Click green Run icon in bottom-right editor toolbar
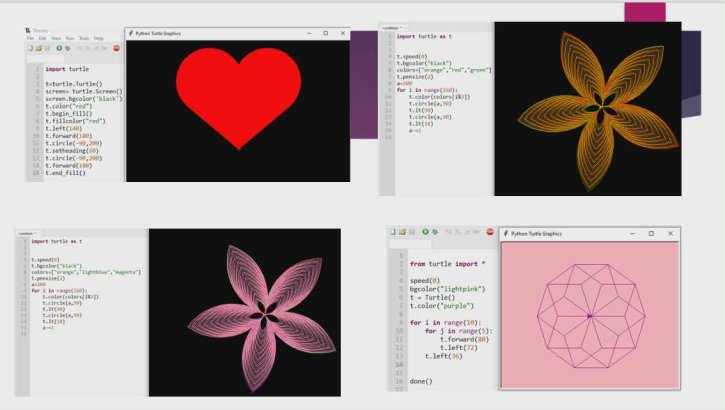The width and height of the screenshot is (725, 410). (x=425, y=232)
